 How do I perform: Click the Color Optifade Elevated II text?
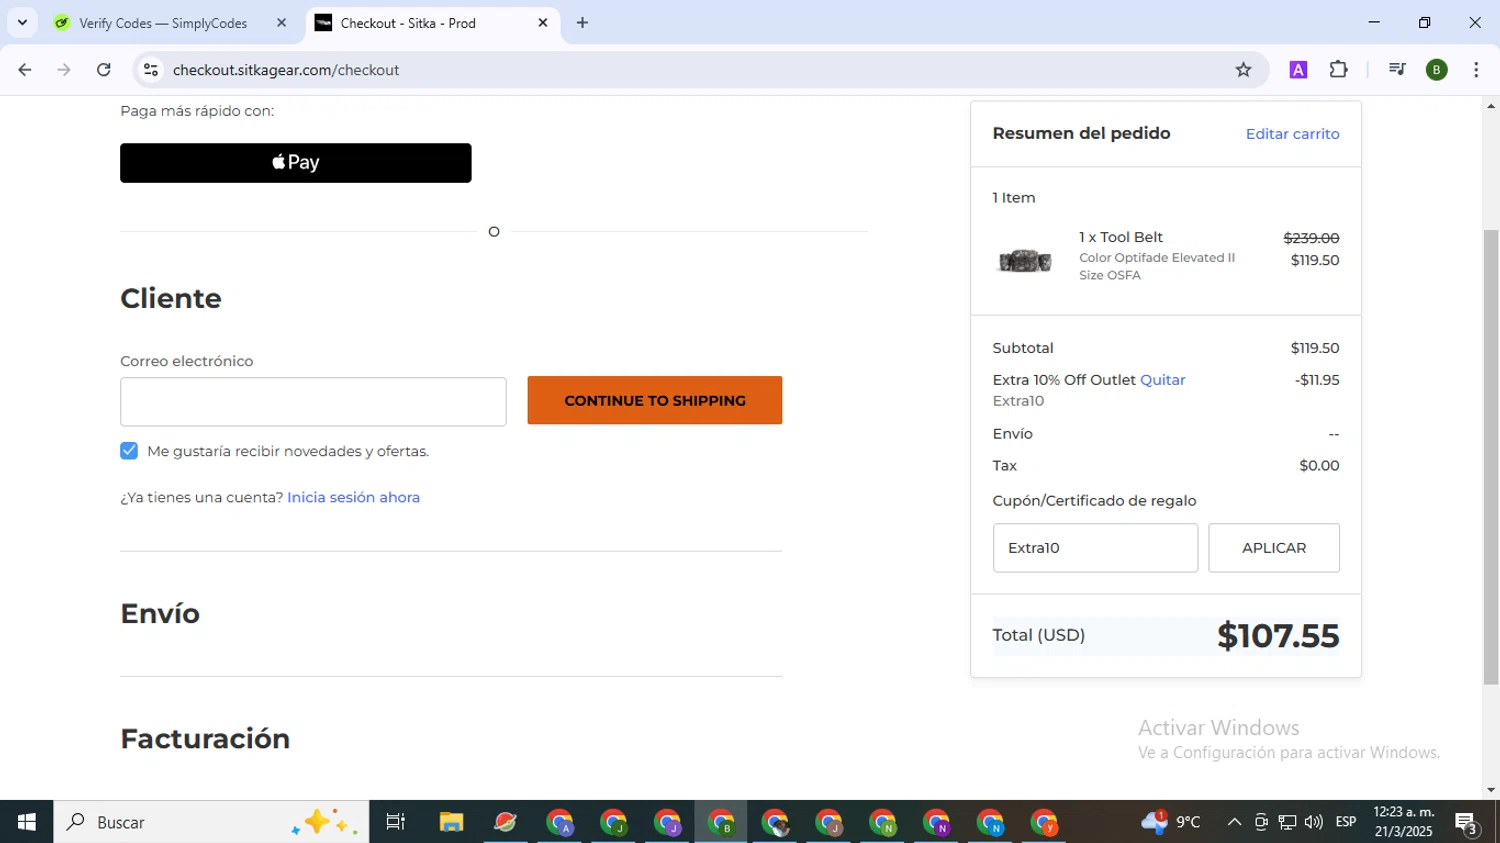(1157, 258)
